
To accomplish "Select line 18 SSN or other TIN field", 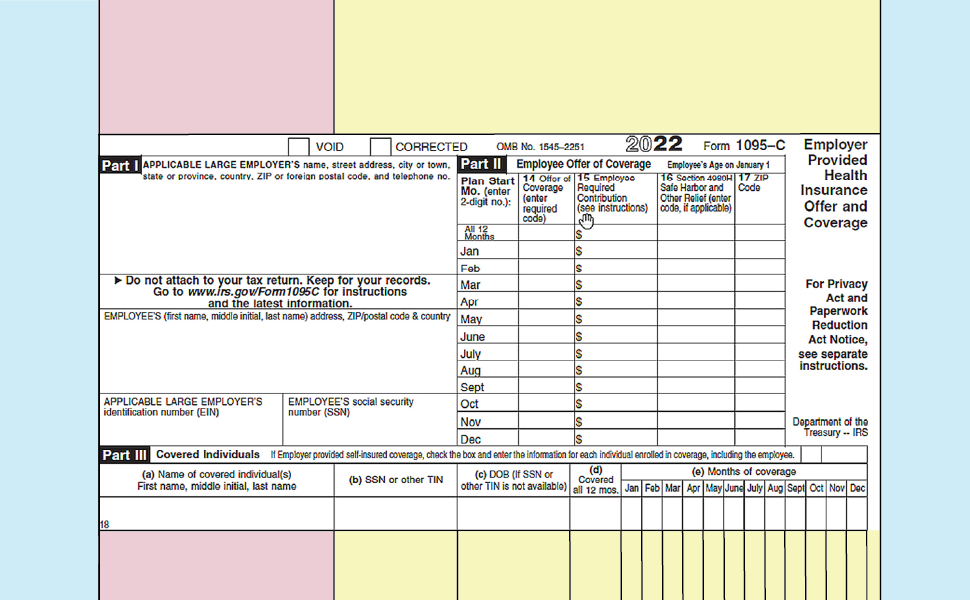I will point(395,513).
